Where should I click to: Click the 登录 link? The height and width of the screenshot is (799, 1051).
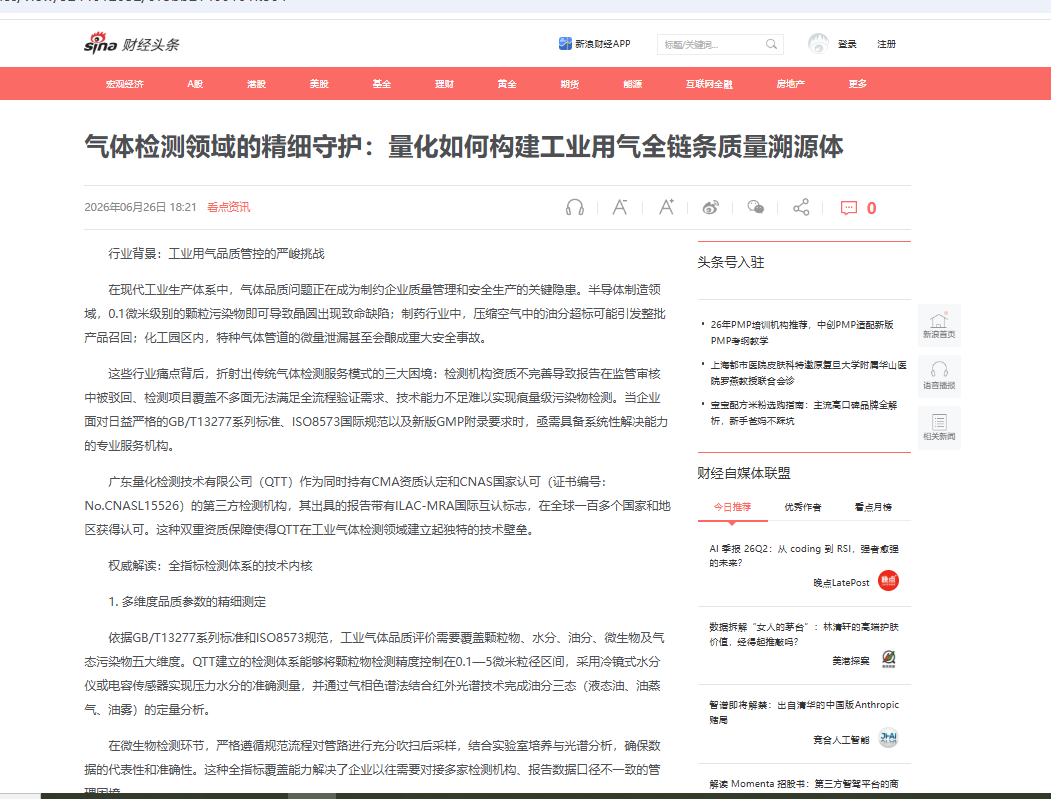[x=847, y=44]
